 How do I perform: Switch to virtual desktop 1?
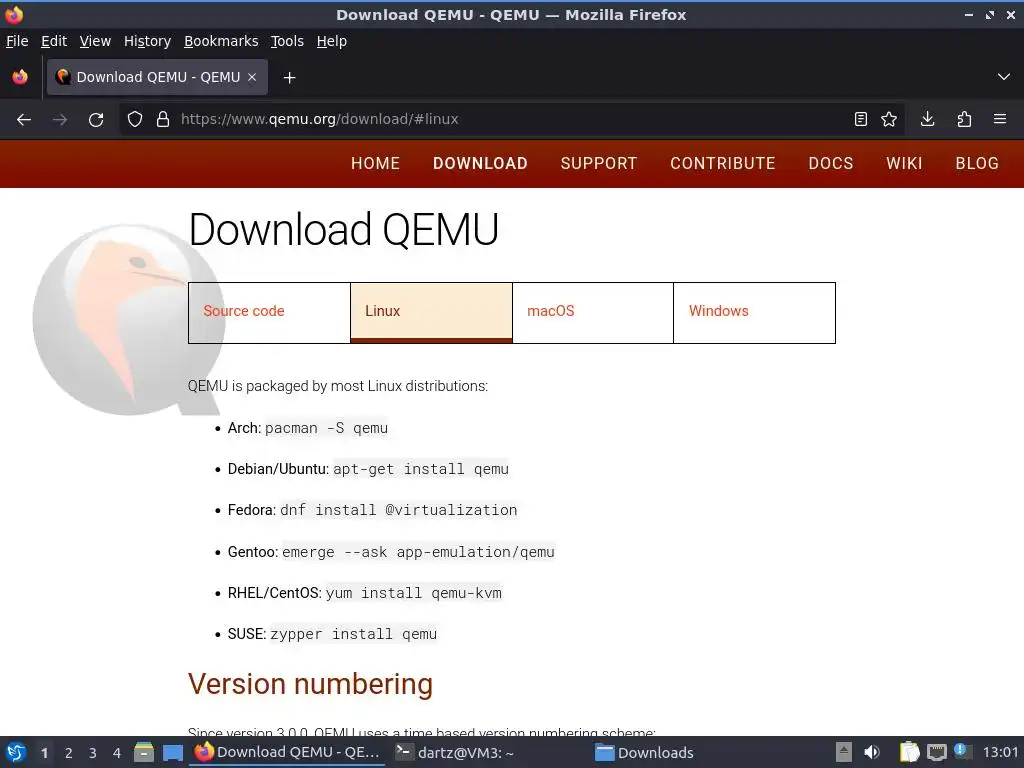44,753
